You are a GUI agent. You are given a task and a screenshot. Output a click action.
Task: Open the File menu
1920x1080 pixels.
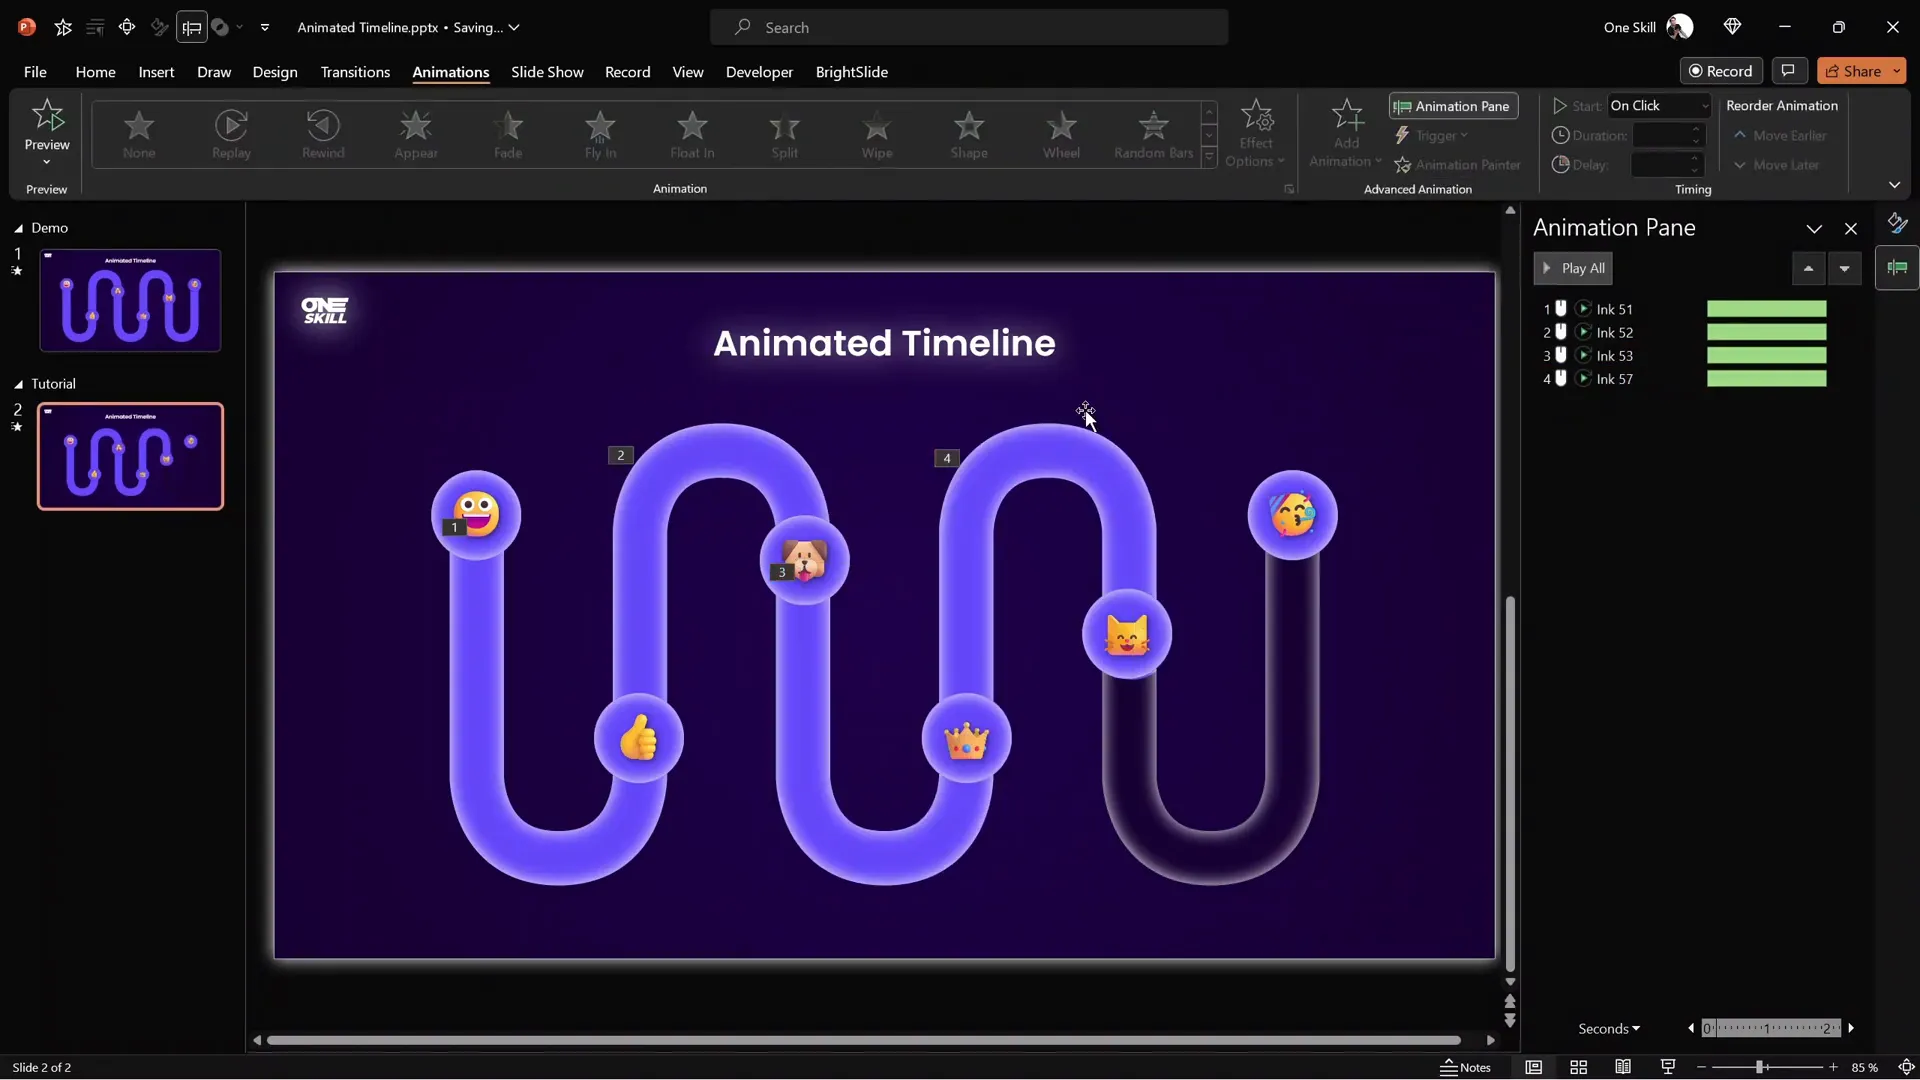click(35, 72)
